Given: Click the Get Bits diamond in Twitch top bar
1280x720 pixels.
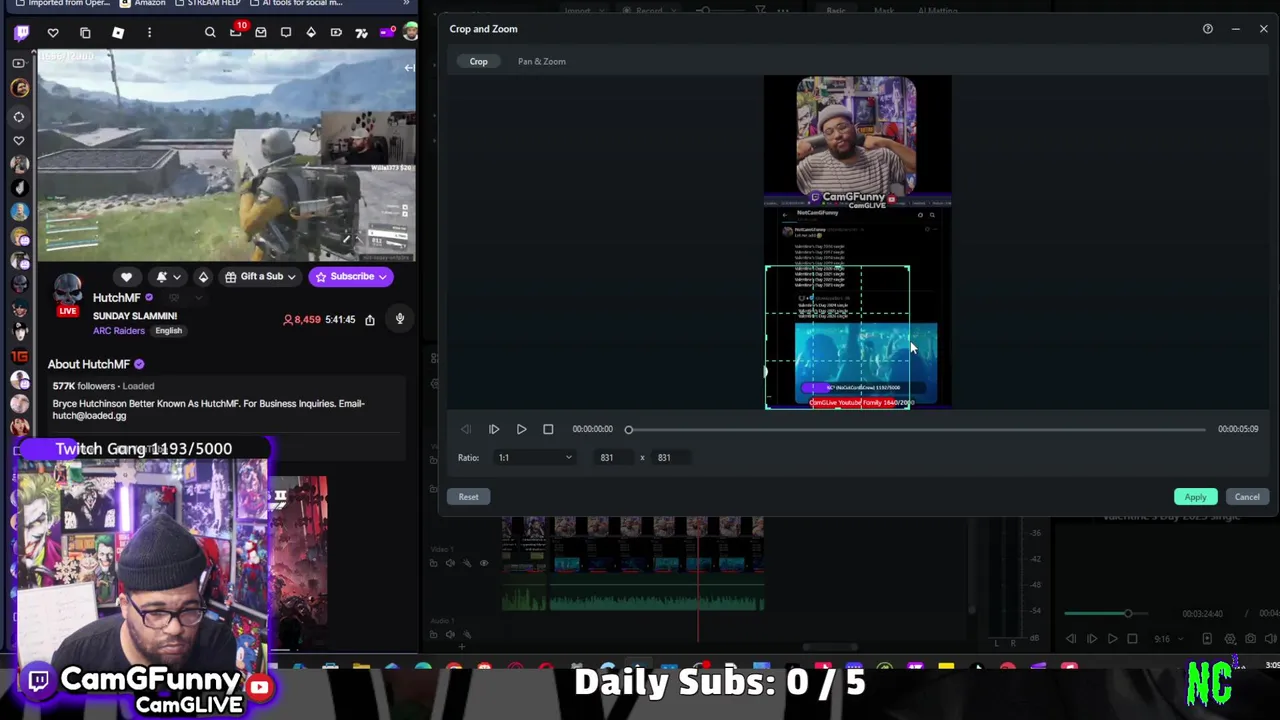Looking at the screenshot, I should 311,33.
